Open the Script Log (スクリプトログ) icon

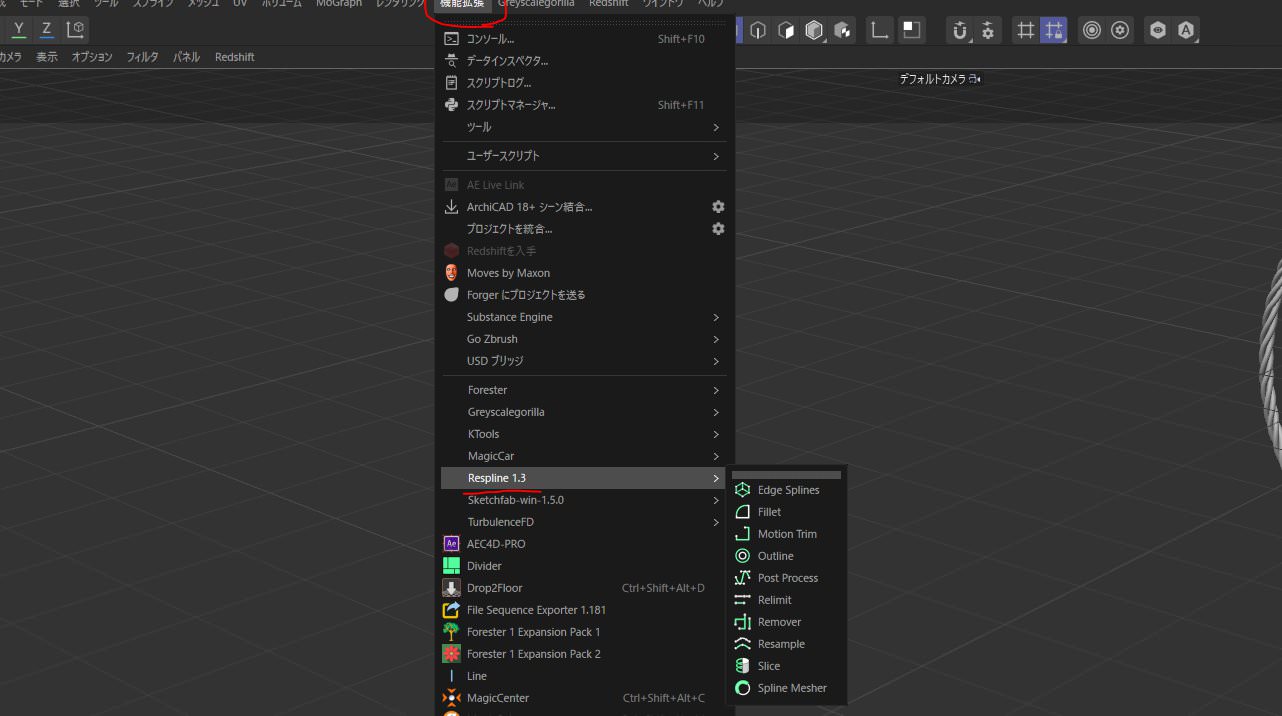click(451, 83)
